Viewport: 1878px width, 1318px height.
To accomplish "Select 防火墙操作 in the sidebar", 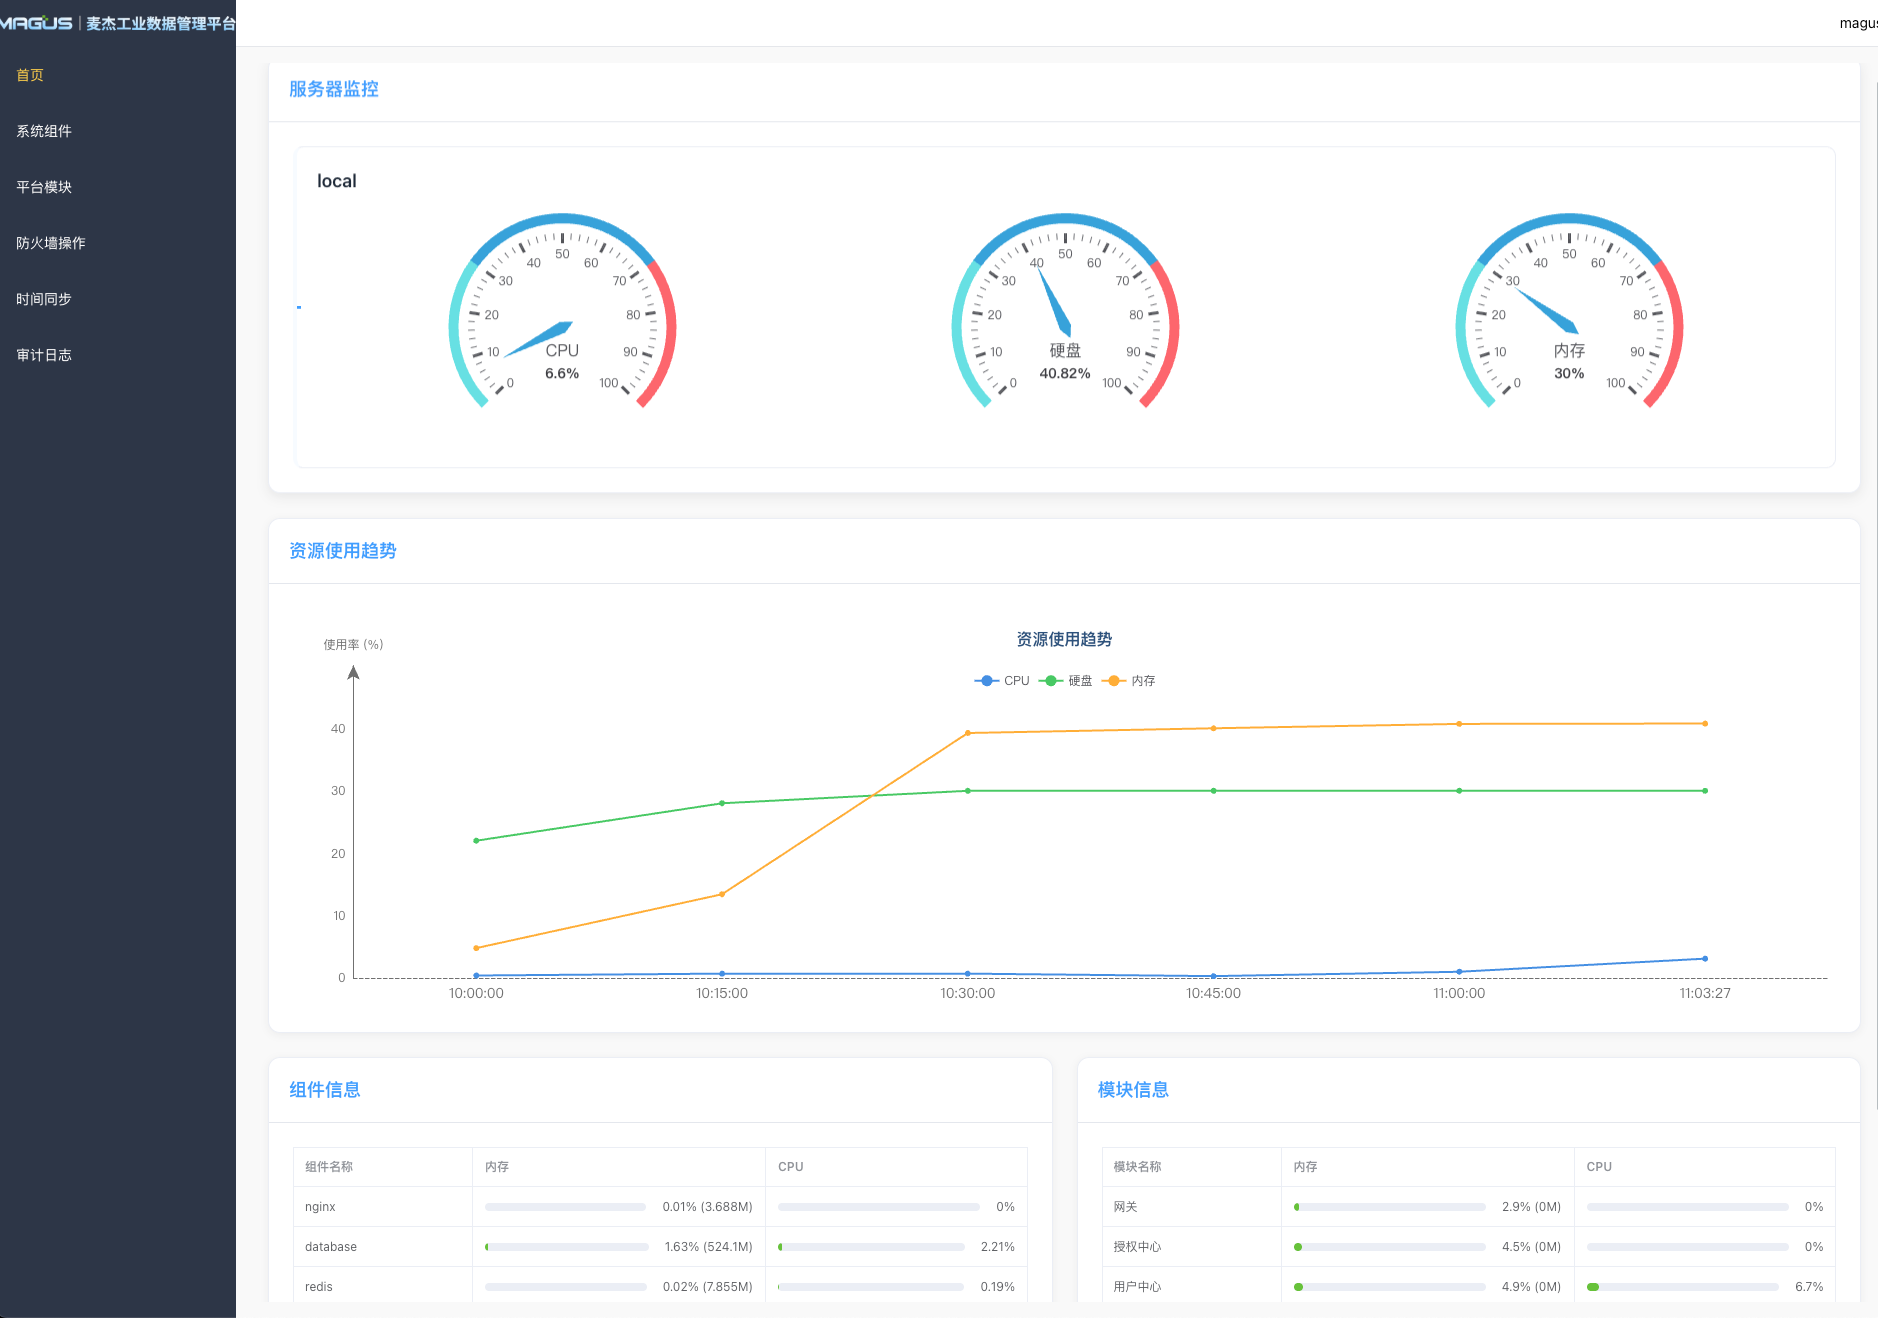I will [51, 243].
